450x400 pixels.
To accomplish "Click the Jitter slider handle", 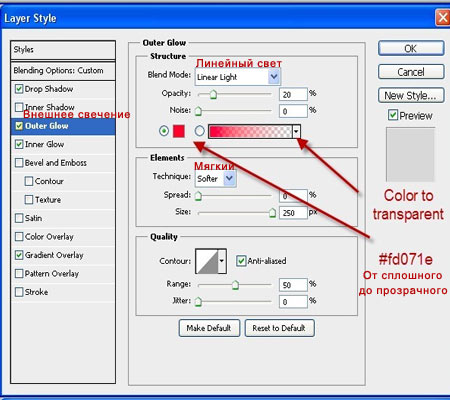I will [x=198, y=302].
